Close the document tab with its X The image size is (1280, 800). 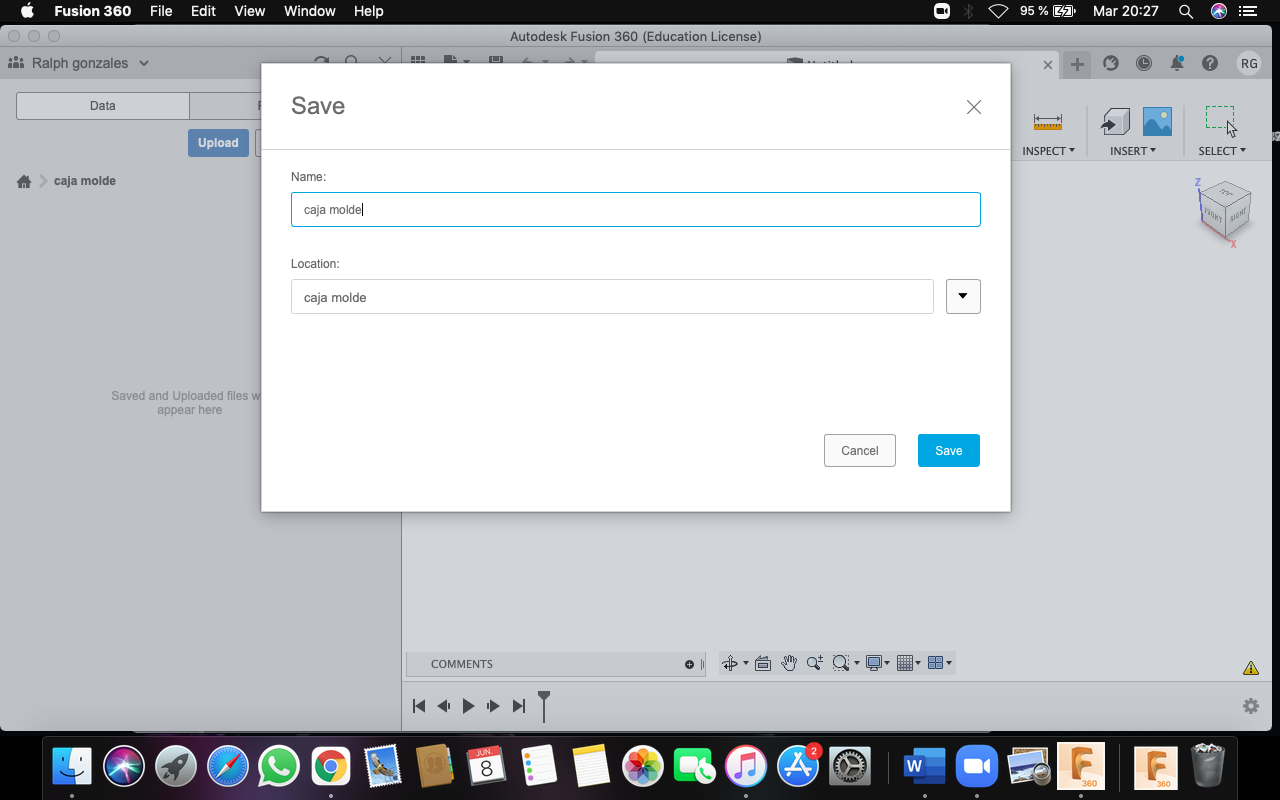[x=1048, y=65]
